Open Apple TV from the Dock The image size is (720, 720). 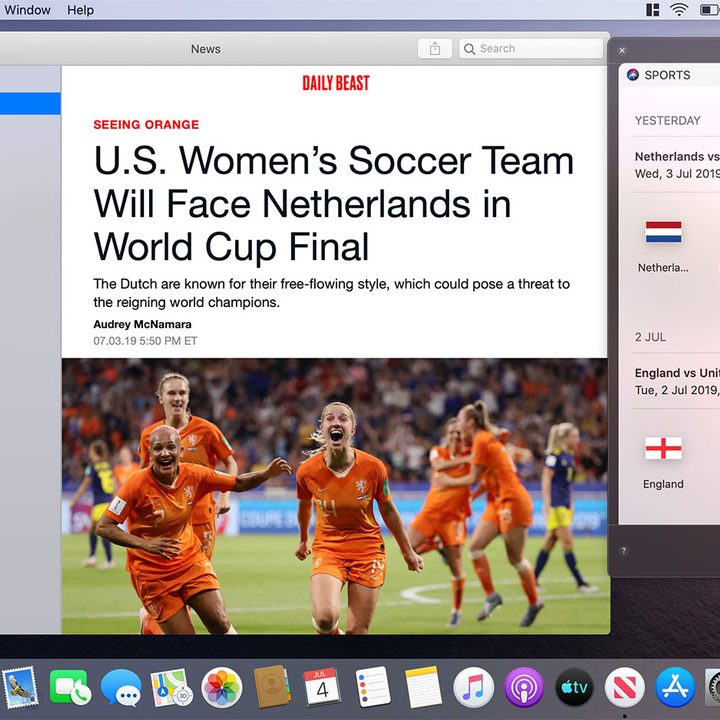coord(574,687)
